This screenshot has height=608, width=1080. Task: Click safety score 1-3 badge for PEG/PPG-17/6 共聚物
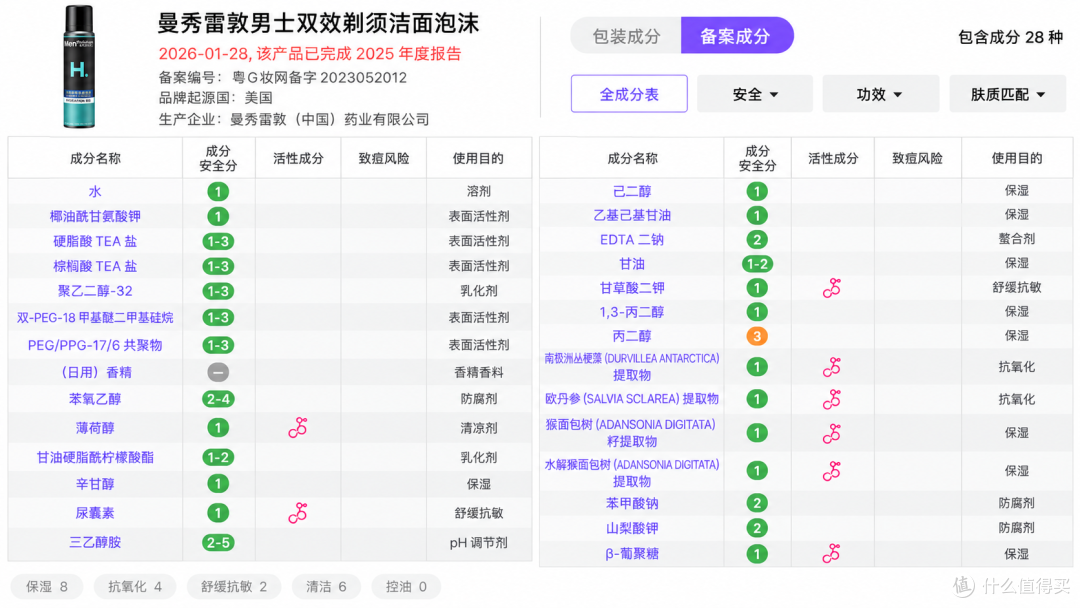(218, 345)
